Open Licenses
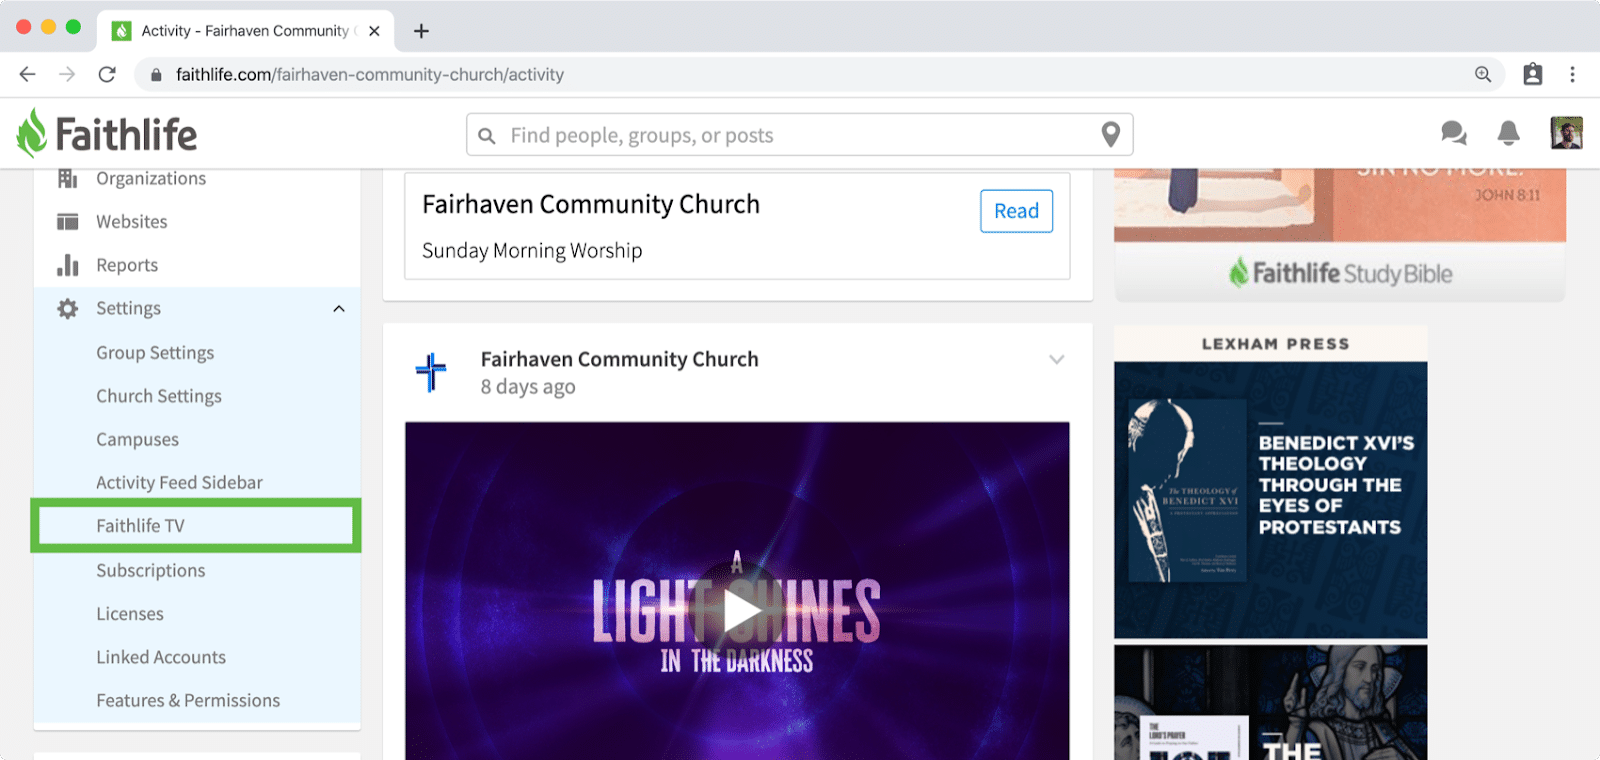1600x760 pixels. tap(130, 614)
